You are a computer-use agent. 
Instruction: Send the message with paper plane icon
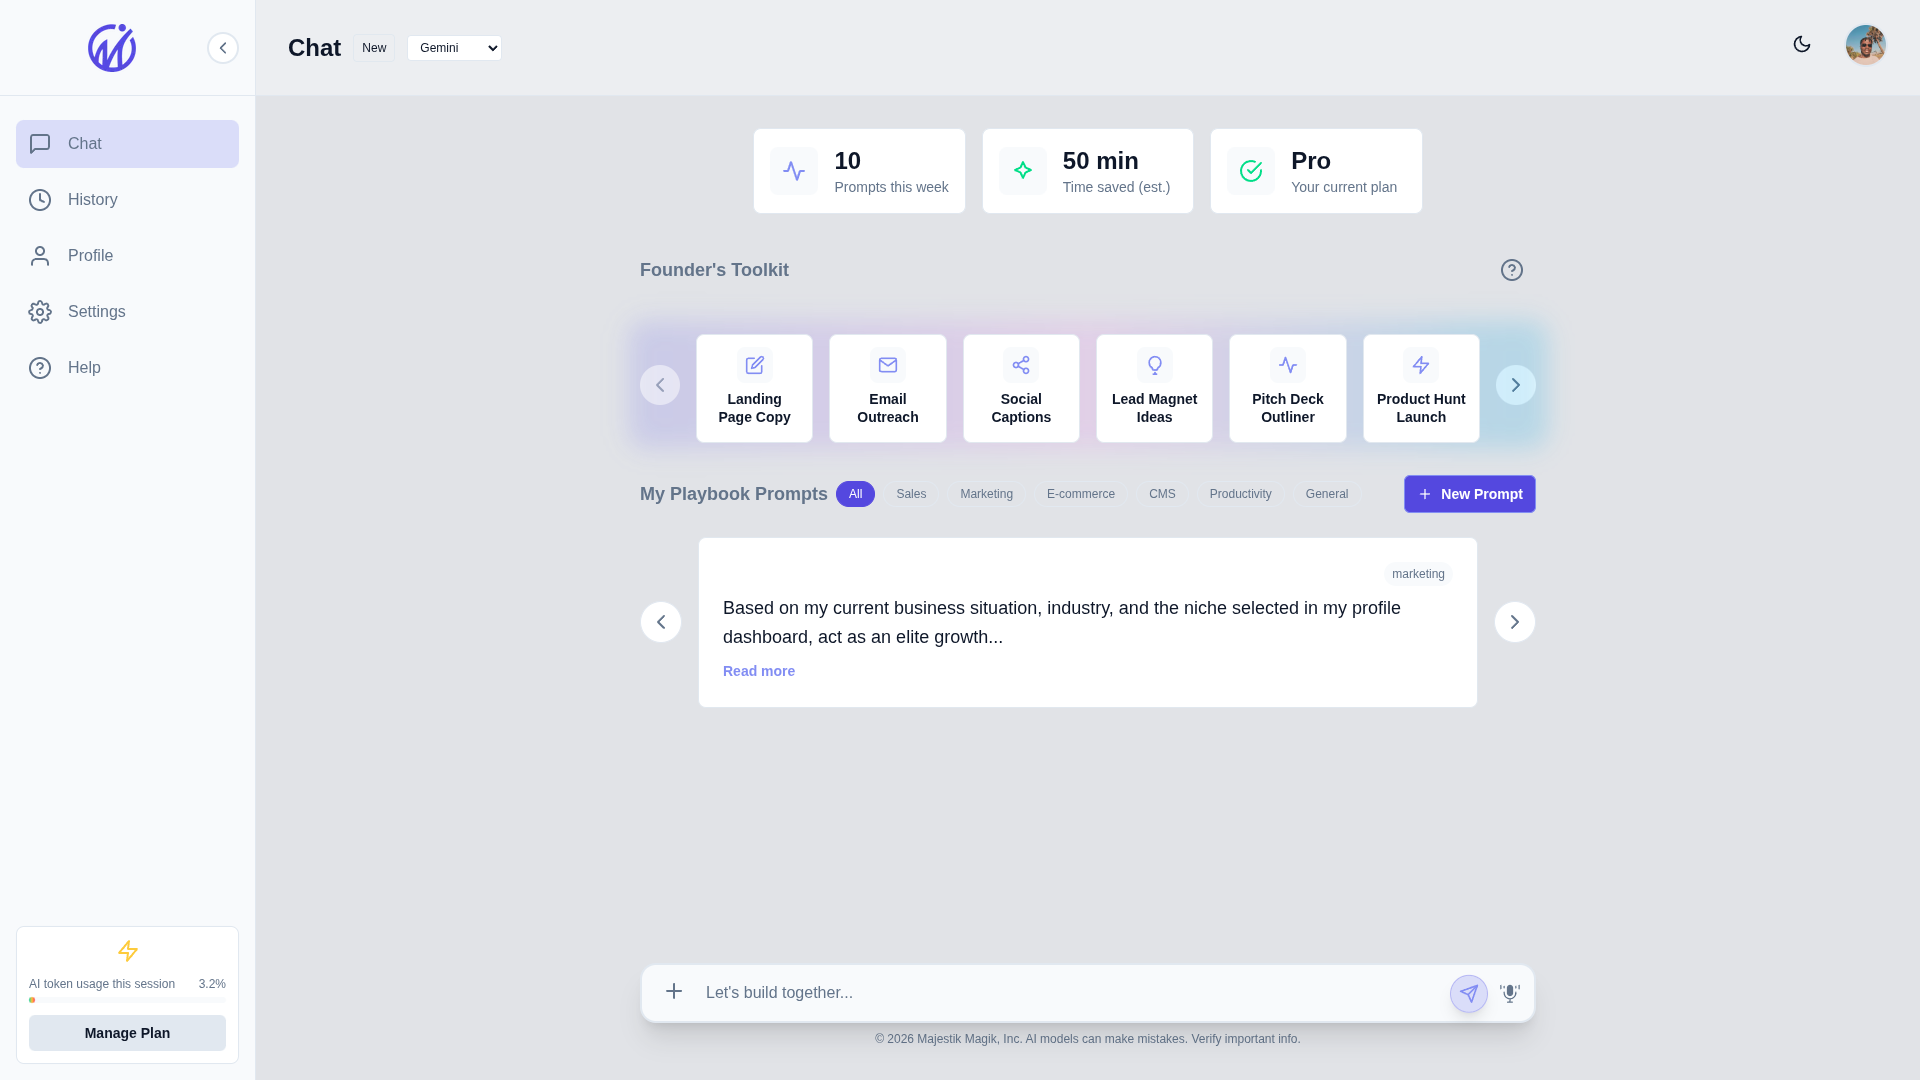(x=1469, y=994)
